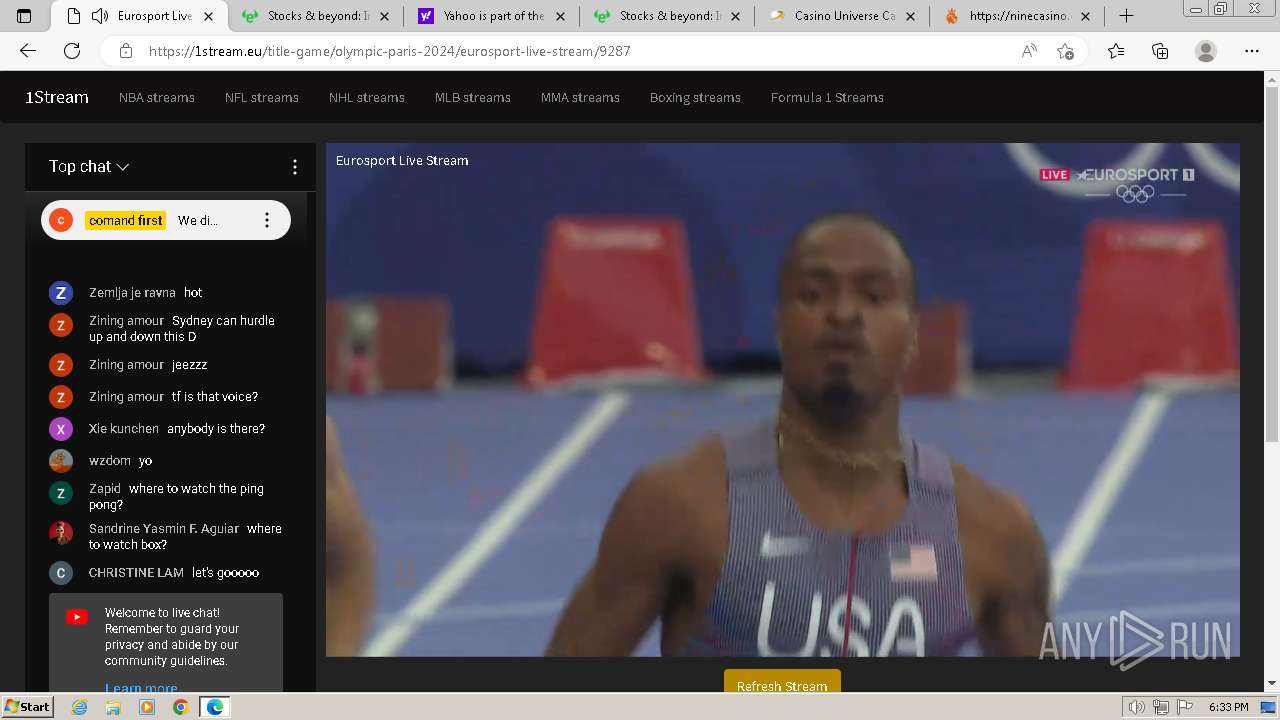Image resolution: width=1280 pixels, height=720 pixels.
Task: Open NHL streams page
Action: click(x=367, y=97)
